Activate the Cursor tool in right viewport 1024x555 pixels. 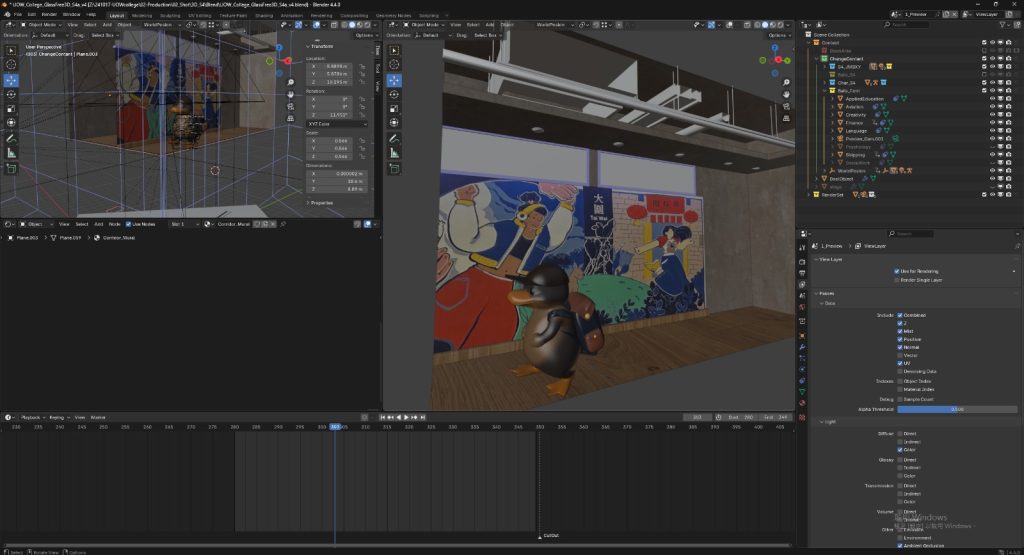[394, 64]
